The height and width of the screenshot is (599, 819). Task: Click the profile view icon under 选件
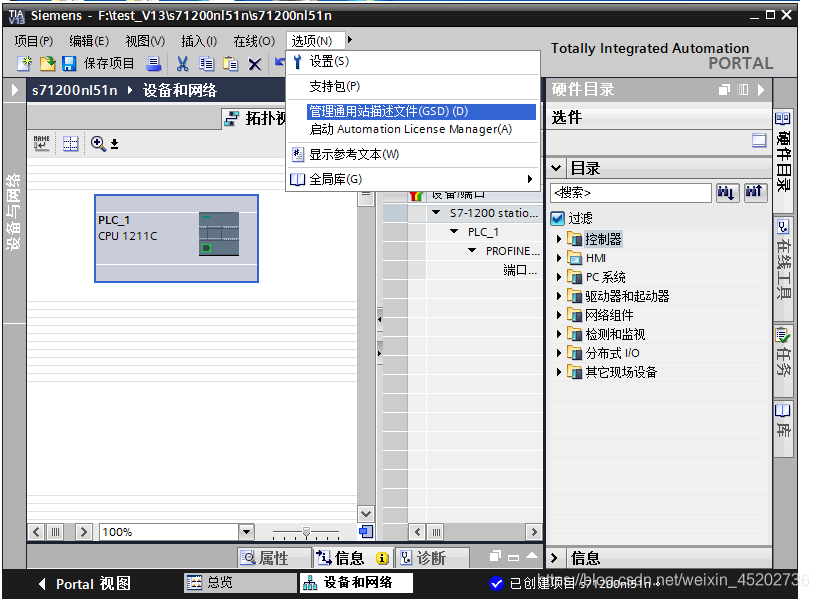pos(759,140)
